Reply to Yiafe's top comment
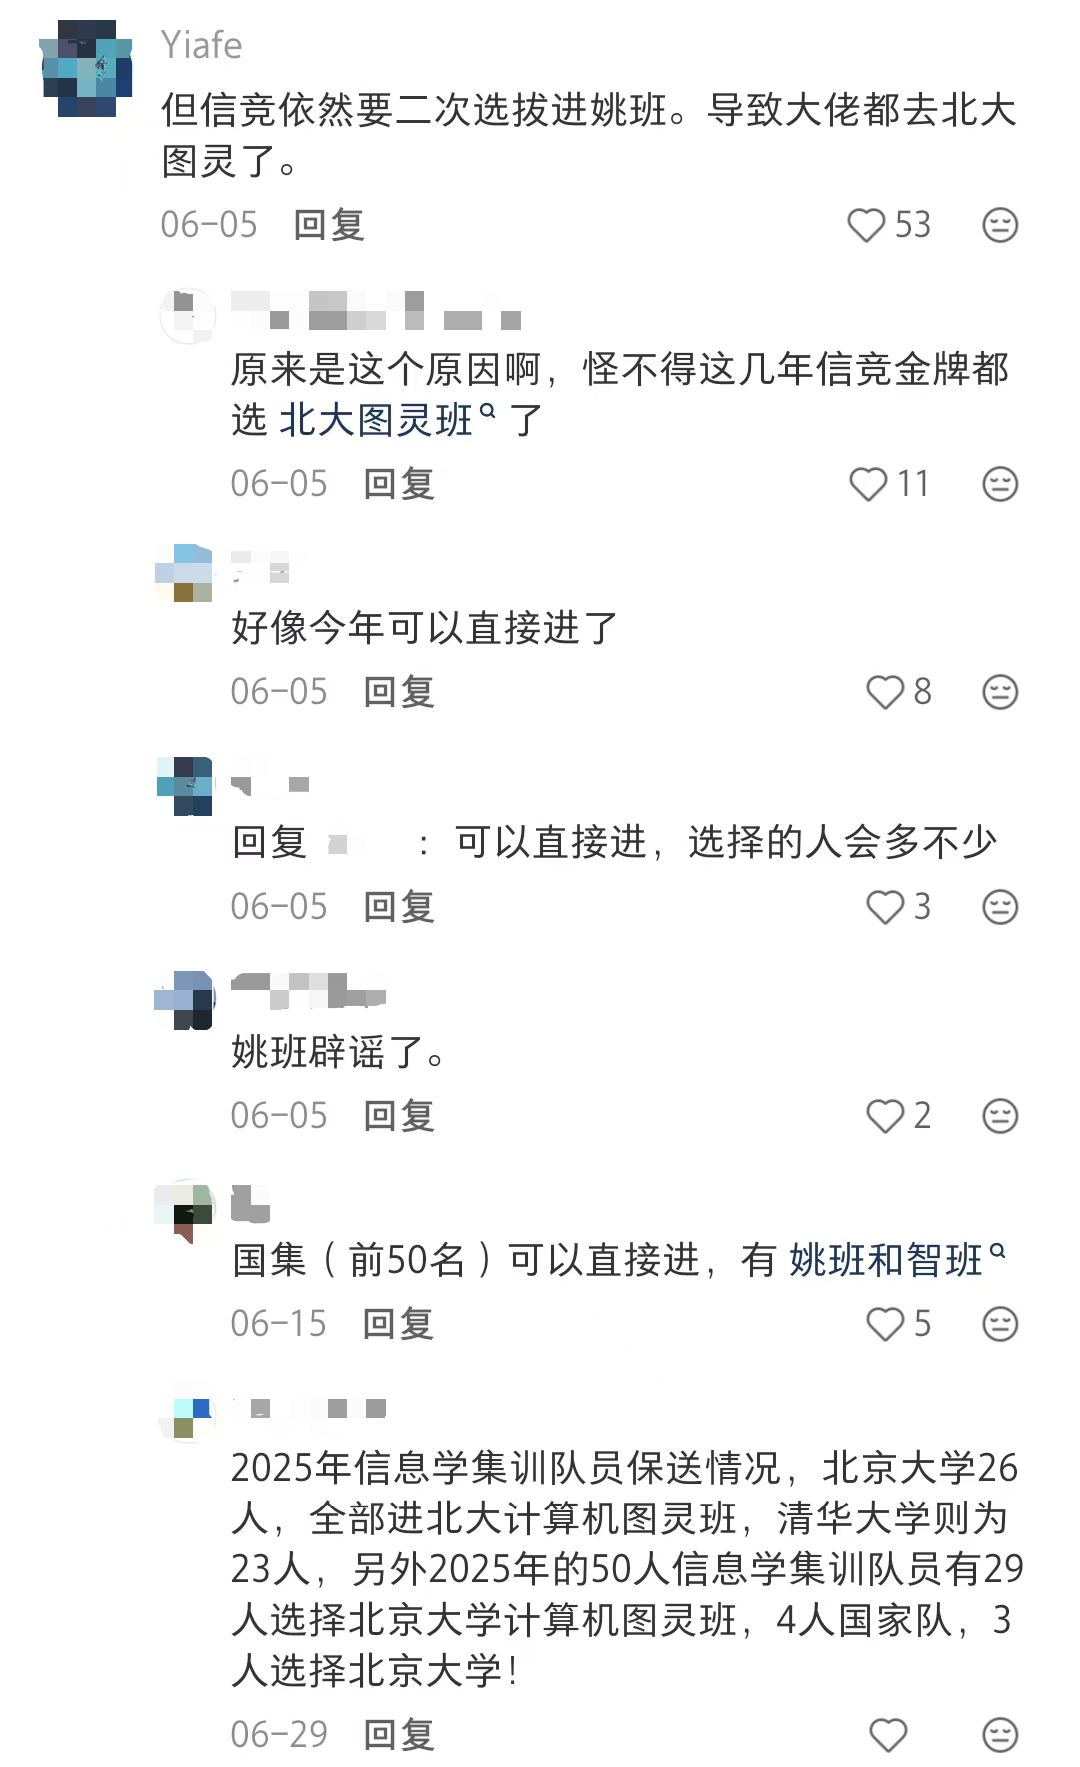 click(329, 225)
